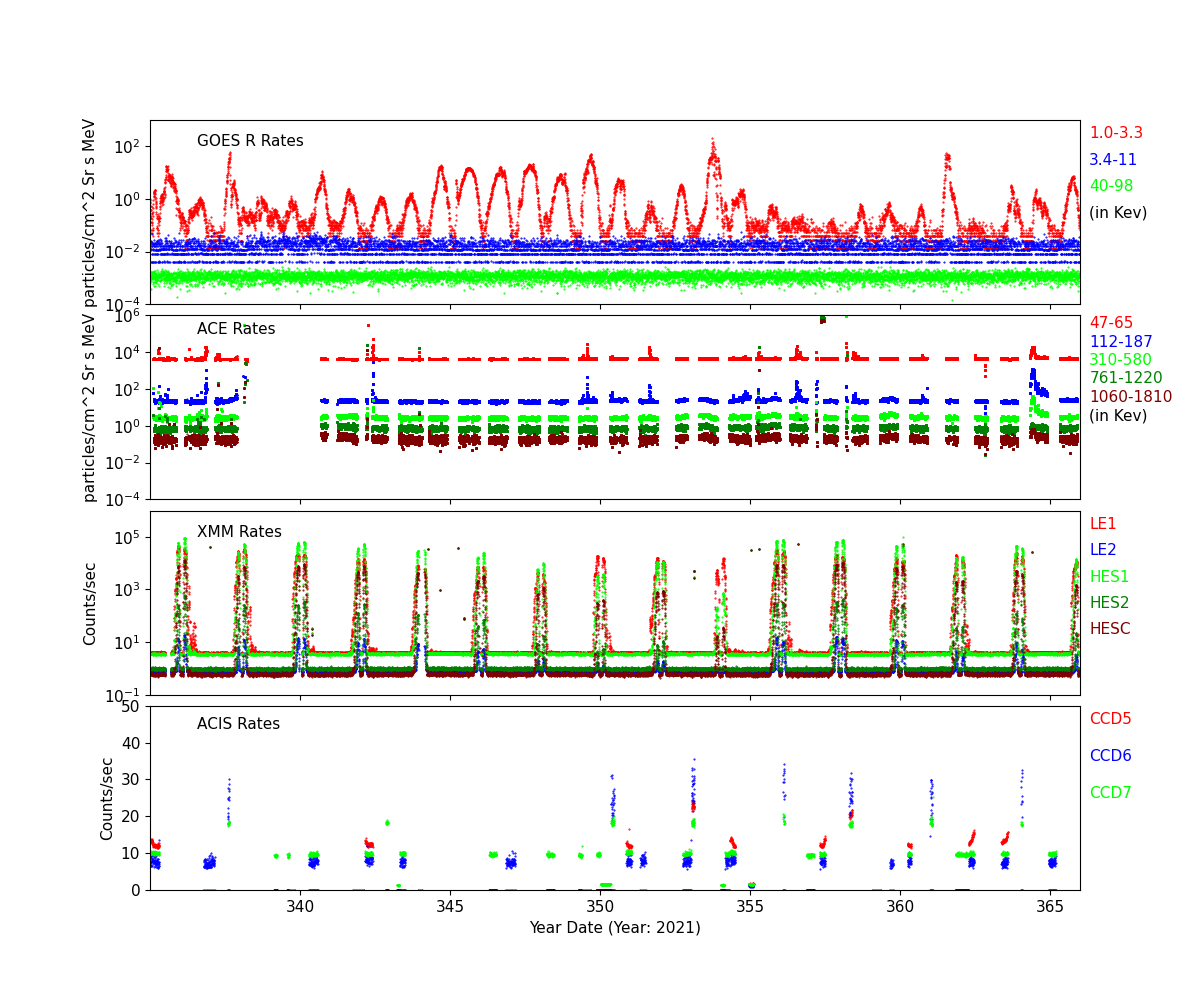Select the green 40-98 legend label
The height and width of the screenshot is (1000, 1200).
1111,186
